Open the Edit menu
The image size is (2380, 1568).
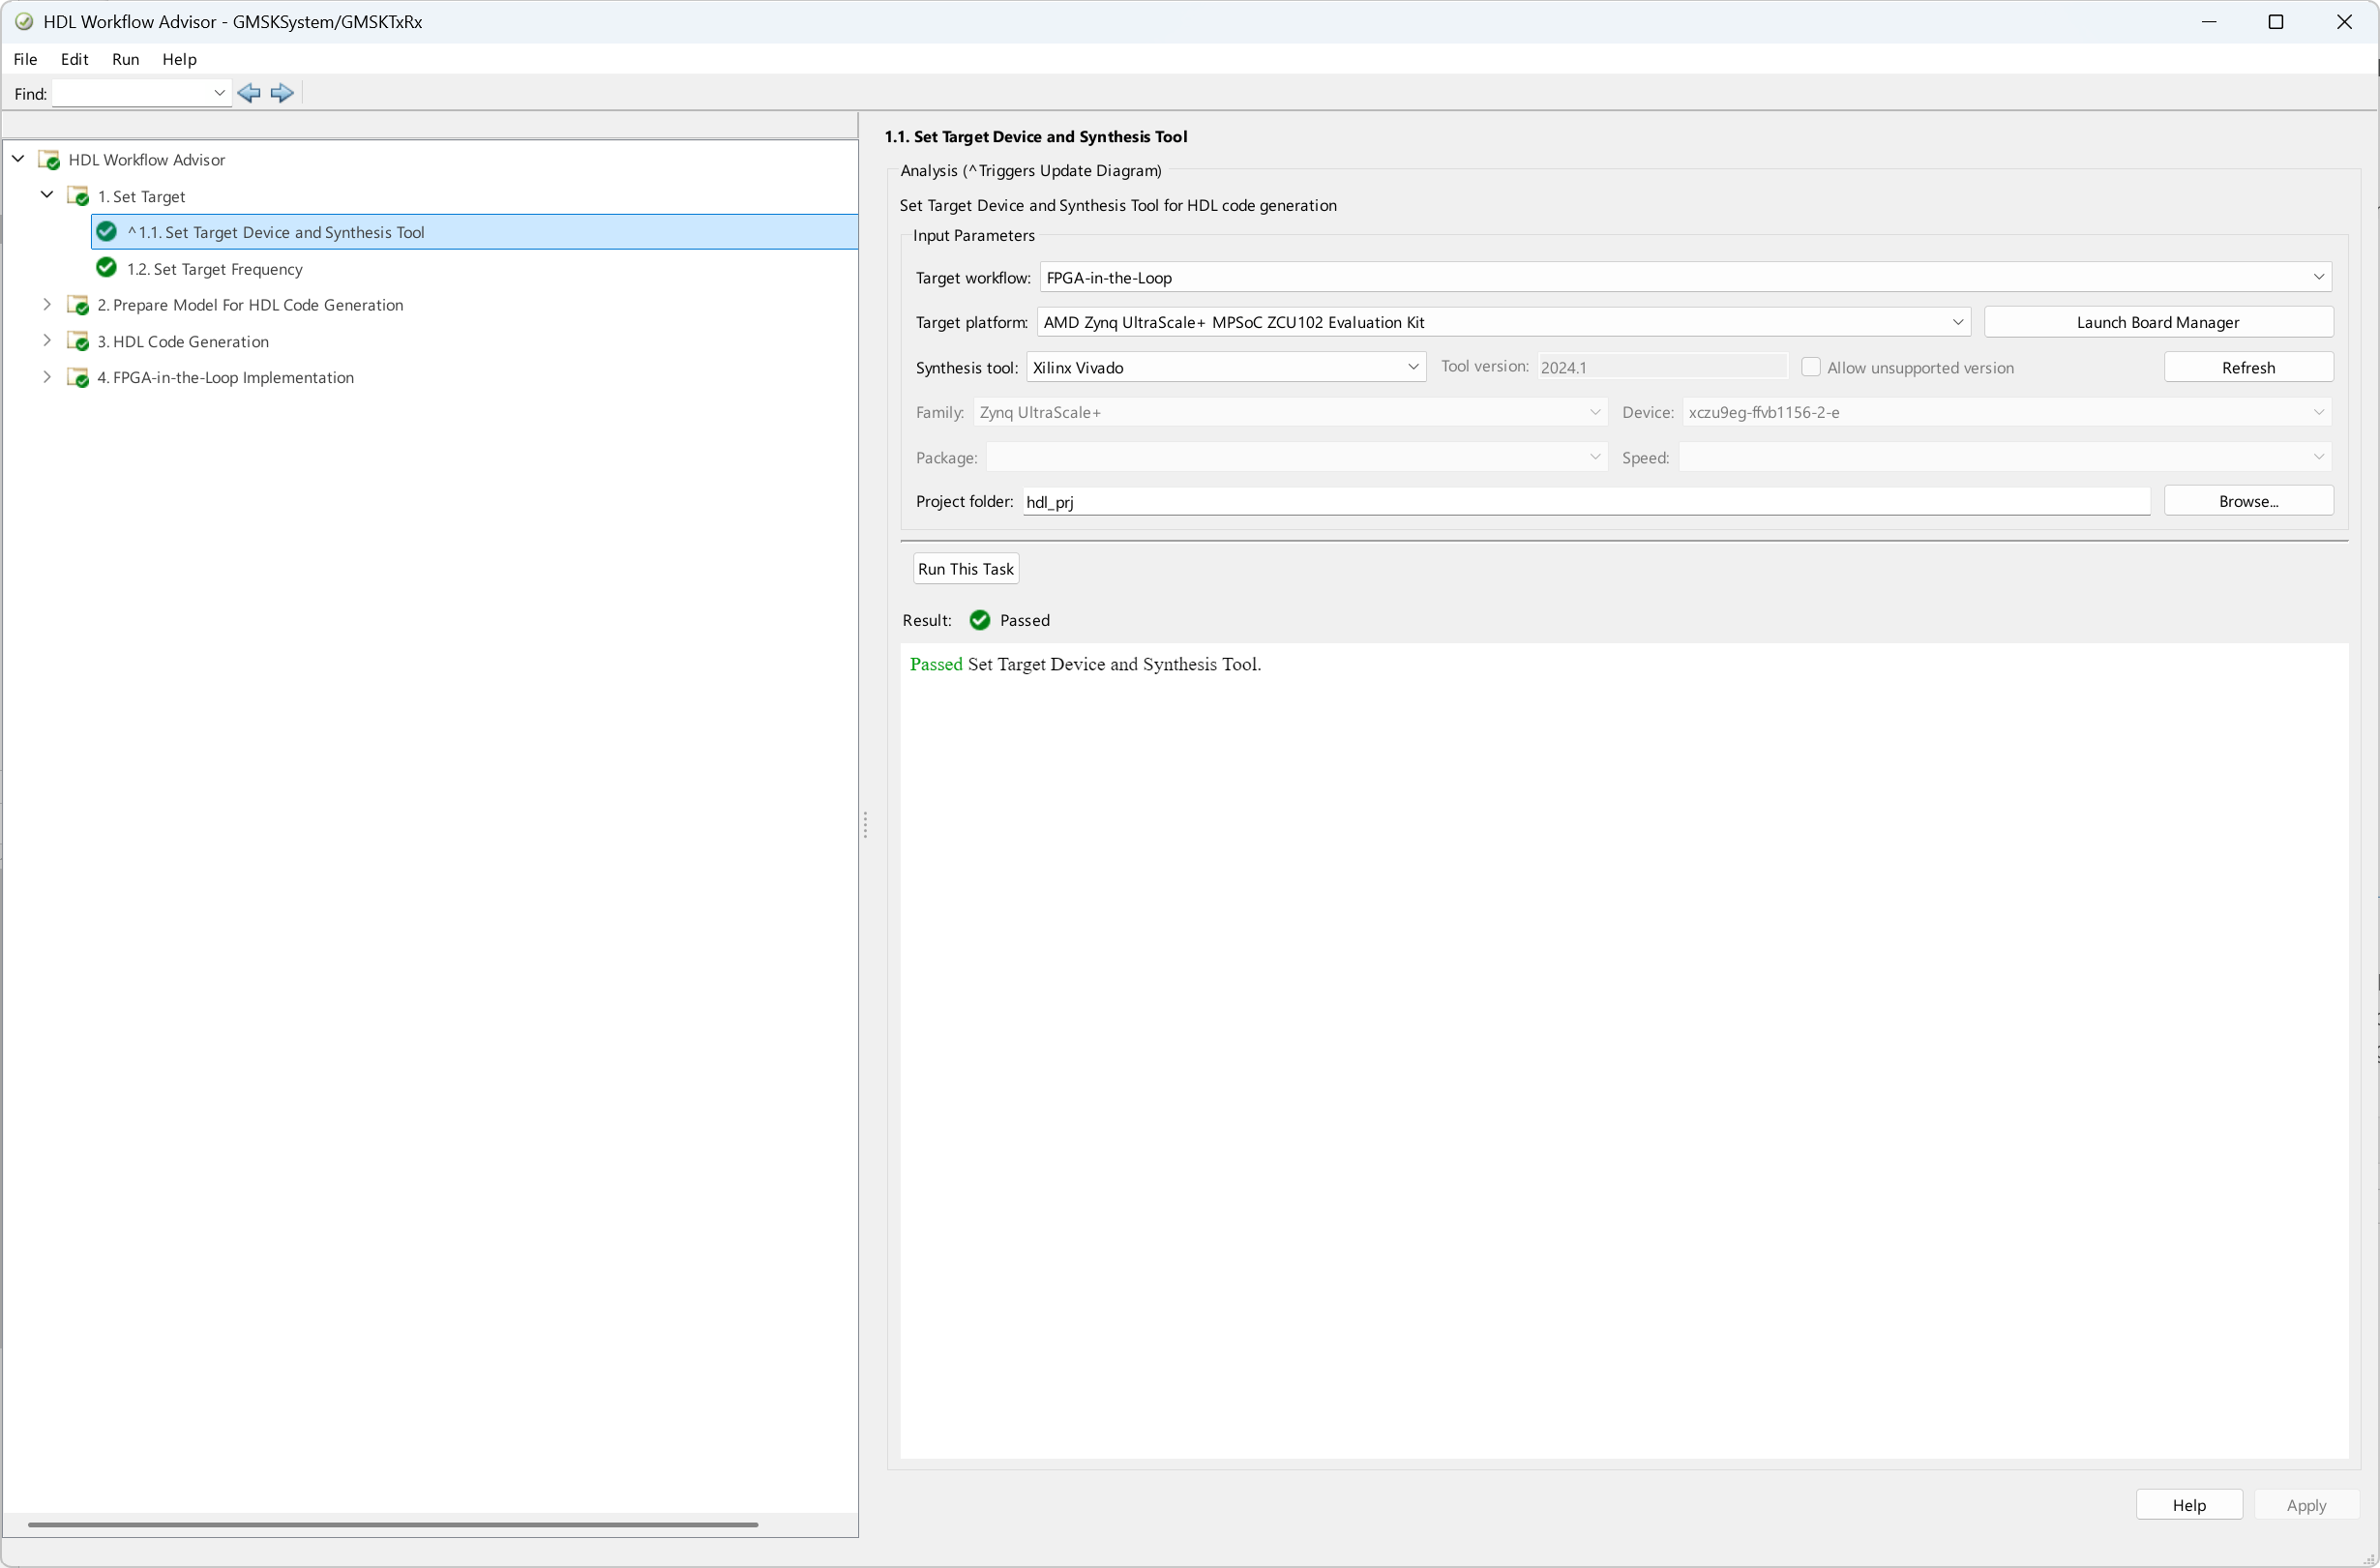click(74, 59)
